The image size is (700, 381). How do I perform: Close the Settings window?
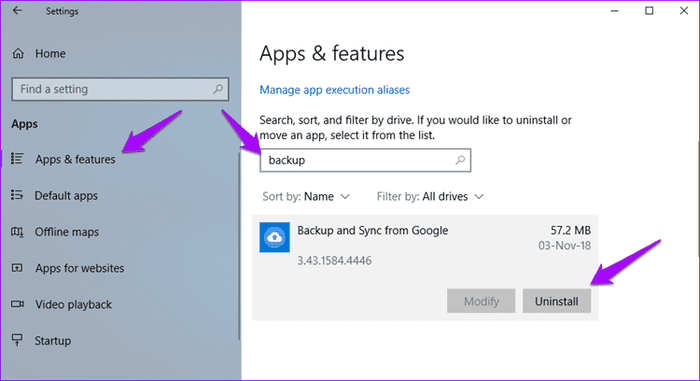click(x=684, y=11)
